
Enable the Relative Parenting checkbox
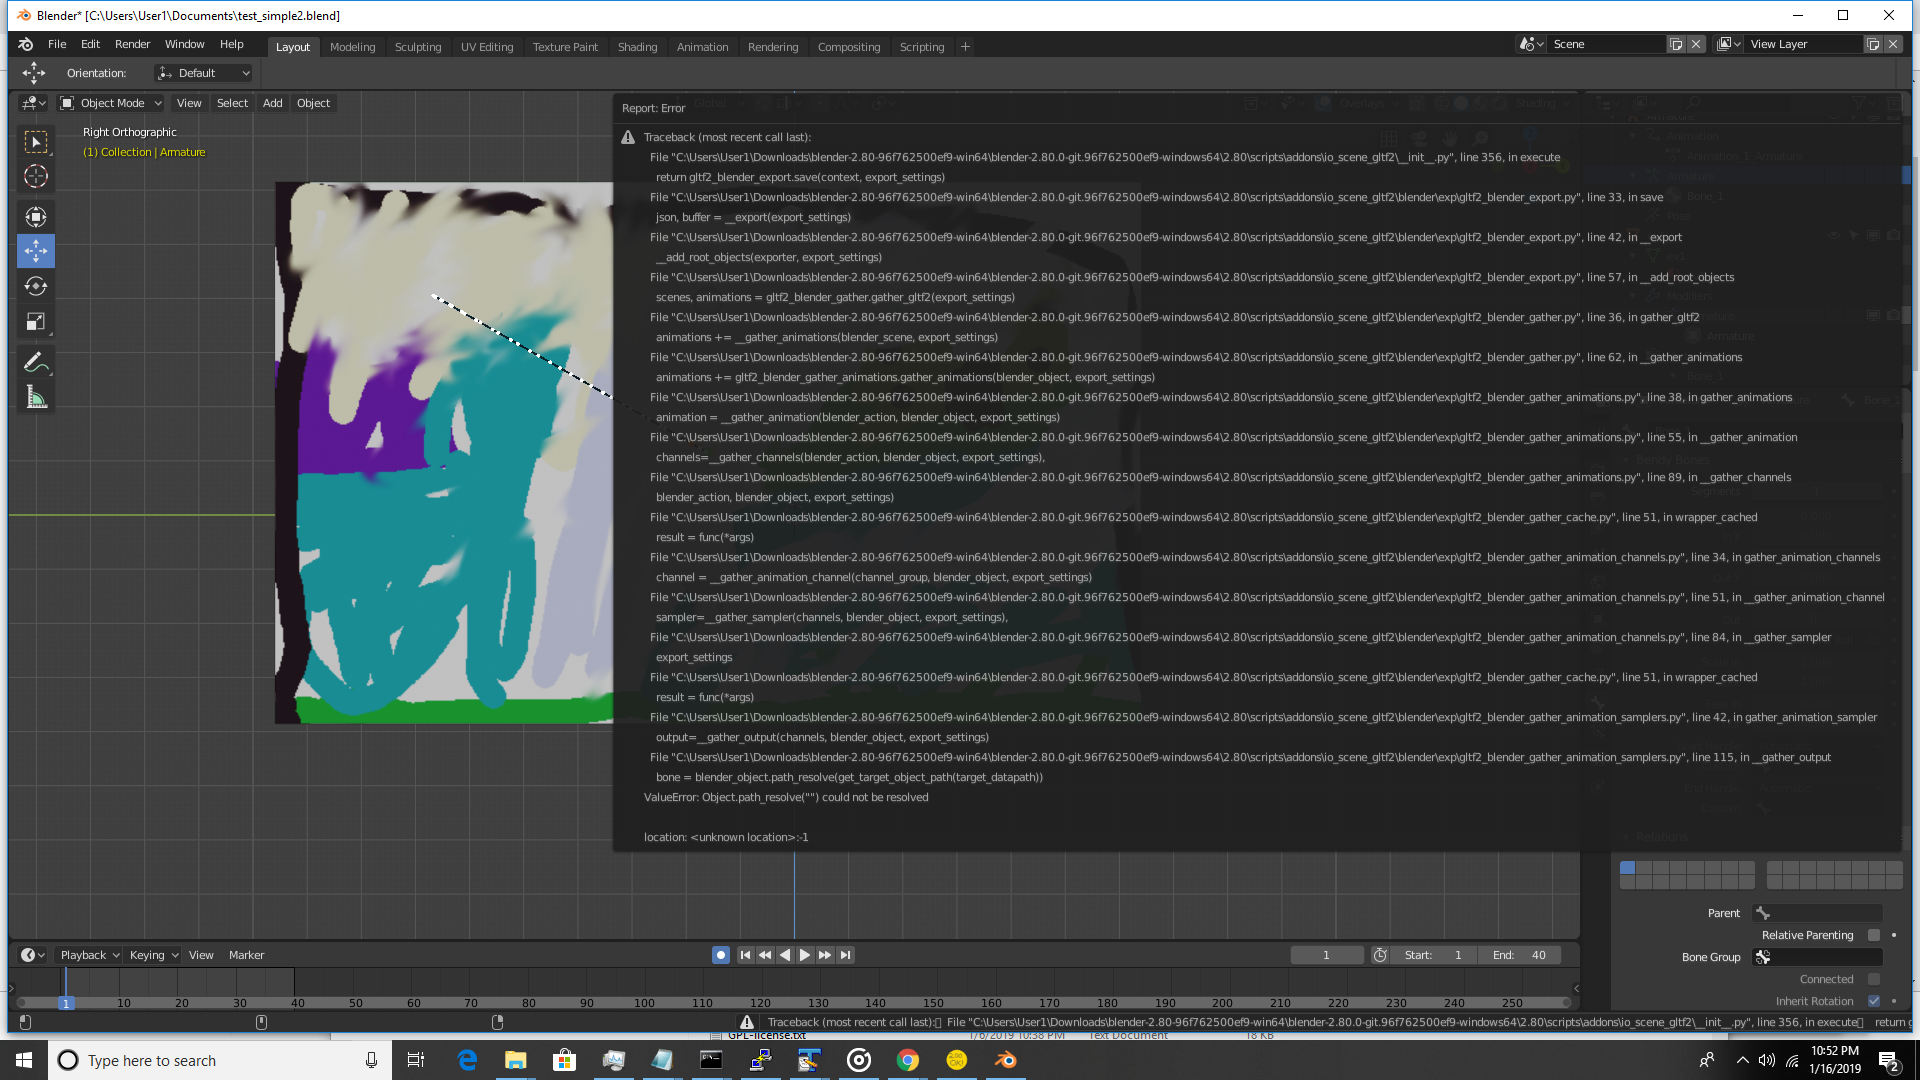point(1874,935)
